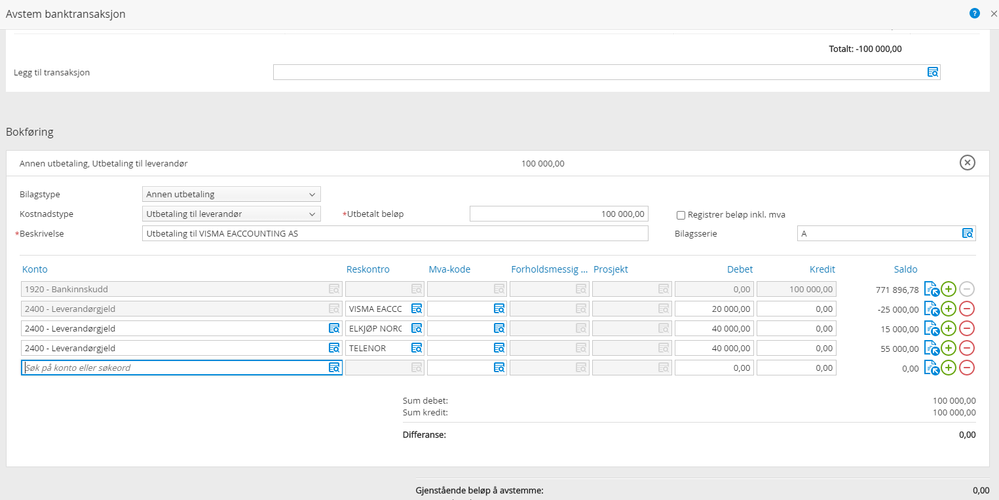Open Bilagsserie lookup icon
The image size is (999, 500).
point(968,234)
